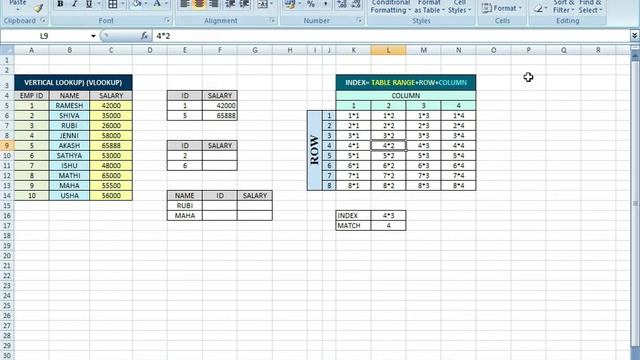Screen dimensions: 640x360
Task: Select the MATCH label cell
Action: click(353, 226)
